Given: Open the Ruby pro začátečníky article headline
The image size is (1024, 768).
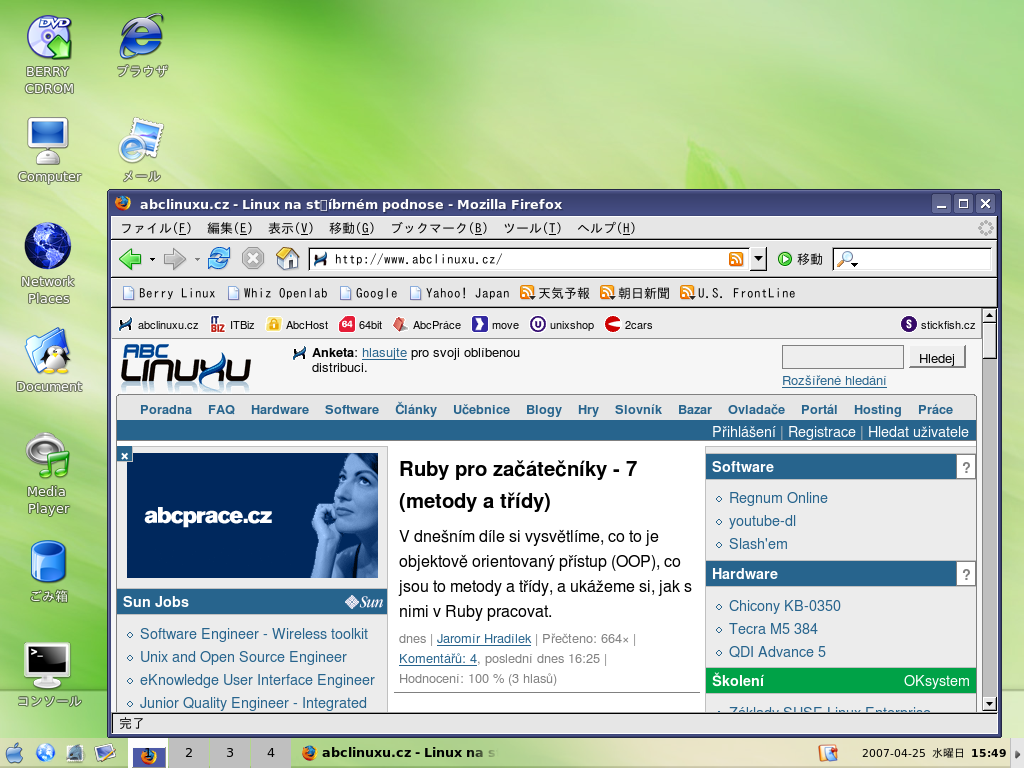Looking at the screenshot, I should pos(518,485).
